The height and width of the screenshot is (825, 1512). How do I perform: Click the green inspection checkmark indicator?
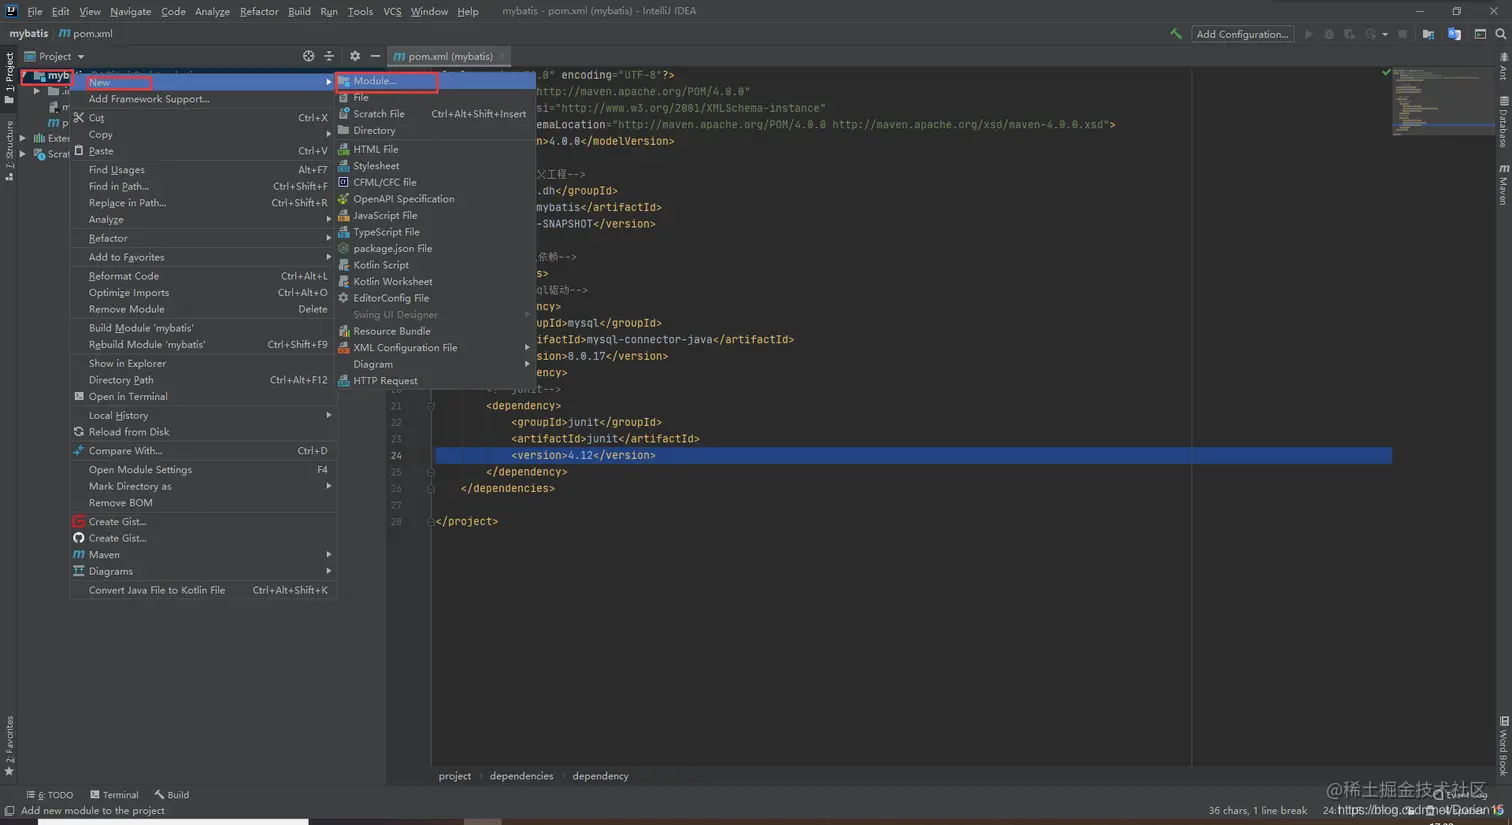click(1386, 72)
